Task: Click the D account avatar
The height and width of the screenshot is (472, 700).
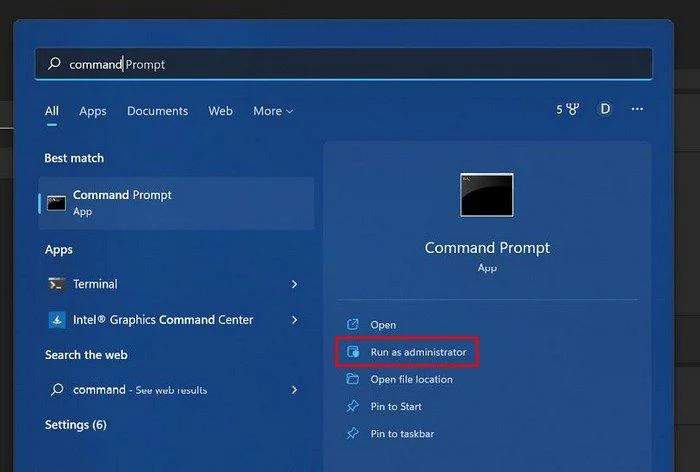Action: pyautogui.click(x=605, y=109)
